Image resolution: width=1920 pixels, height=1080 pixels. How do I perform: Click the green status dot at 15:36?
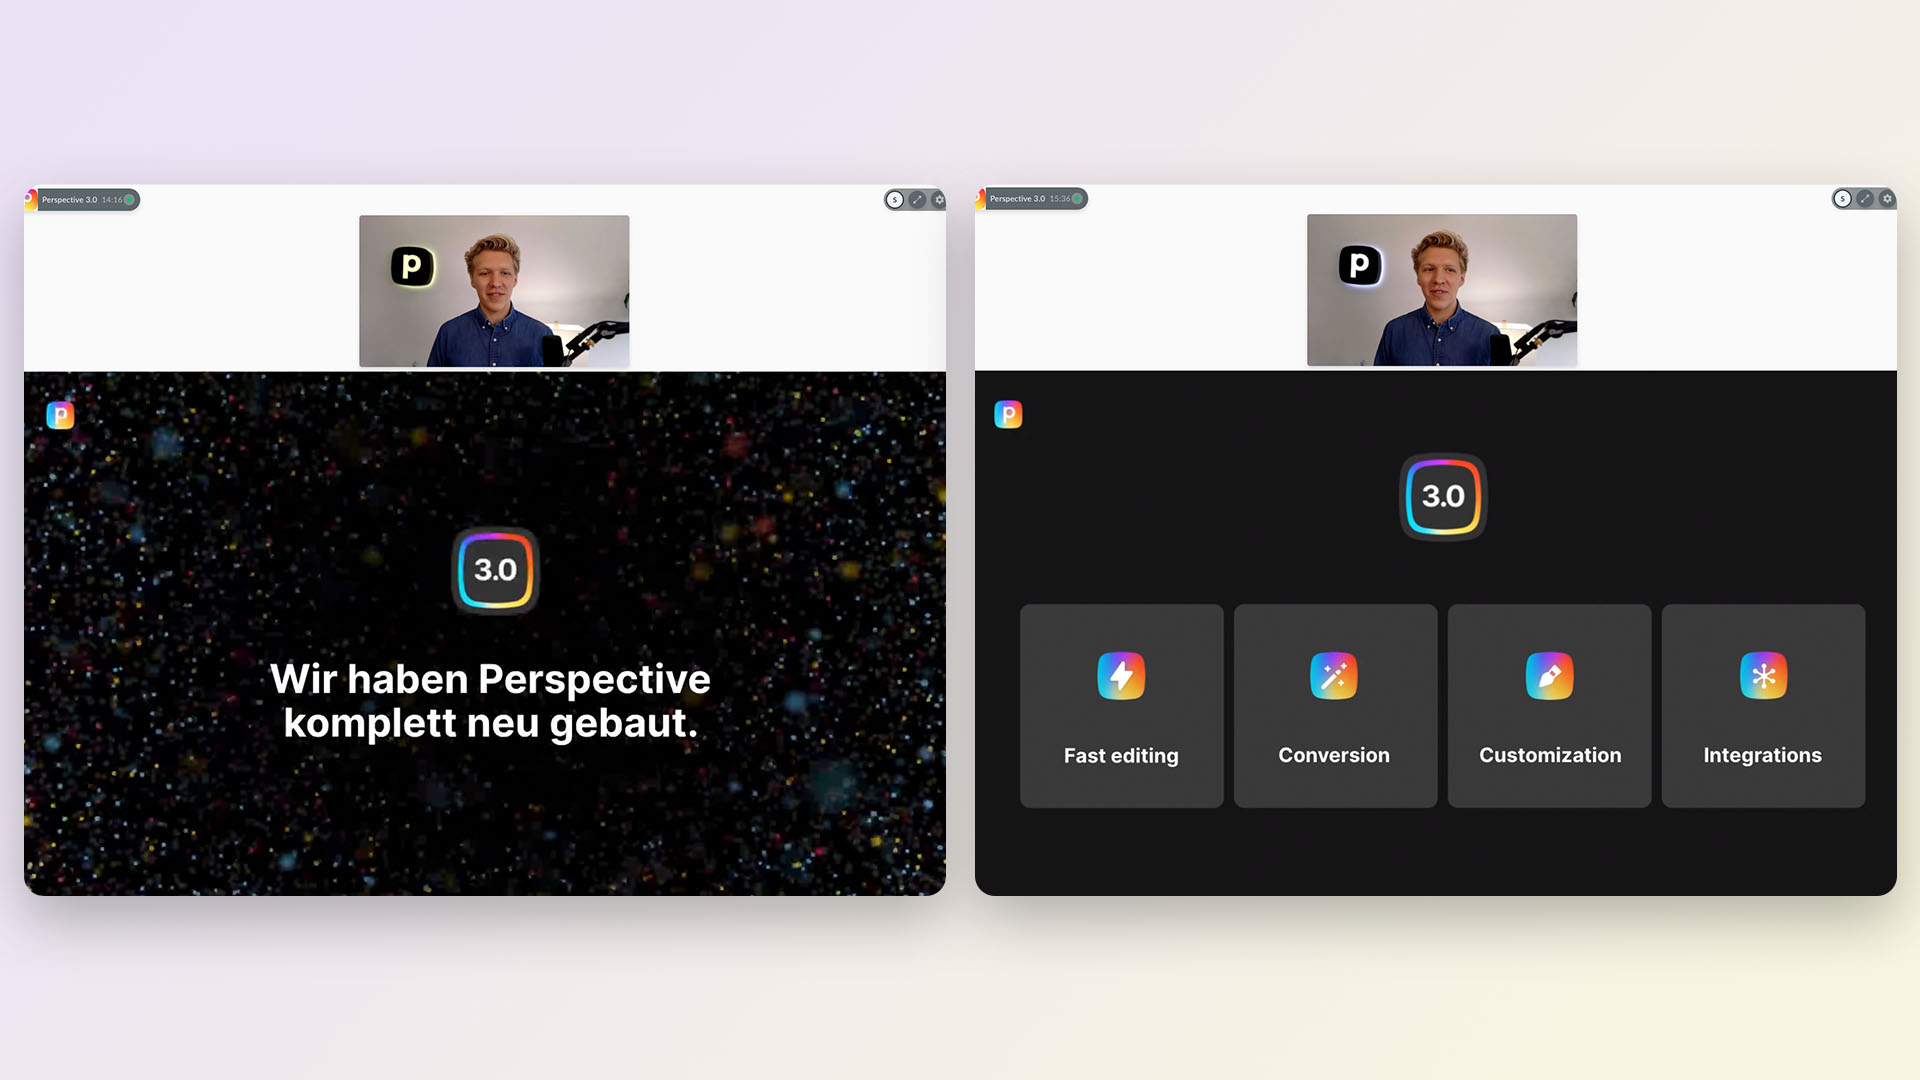click(x=1077, y=199)
